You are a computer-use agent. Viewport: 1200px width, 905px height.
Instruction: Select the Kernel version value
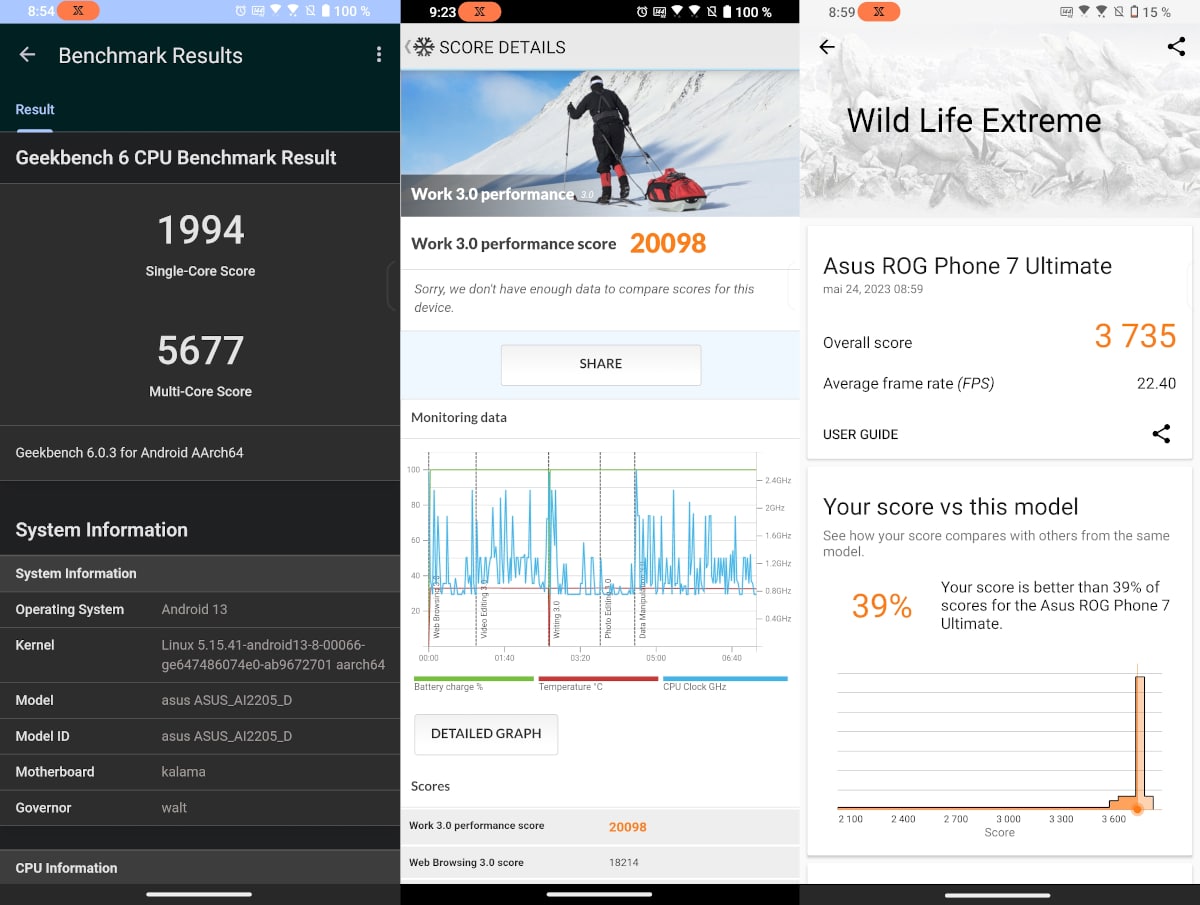273,655
